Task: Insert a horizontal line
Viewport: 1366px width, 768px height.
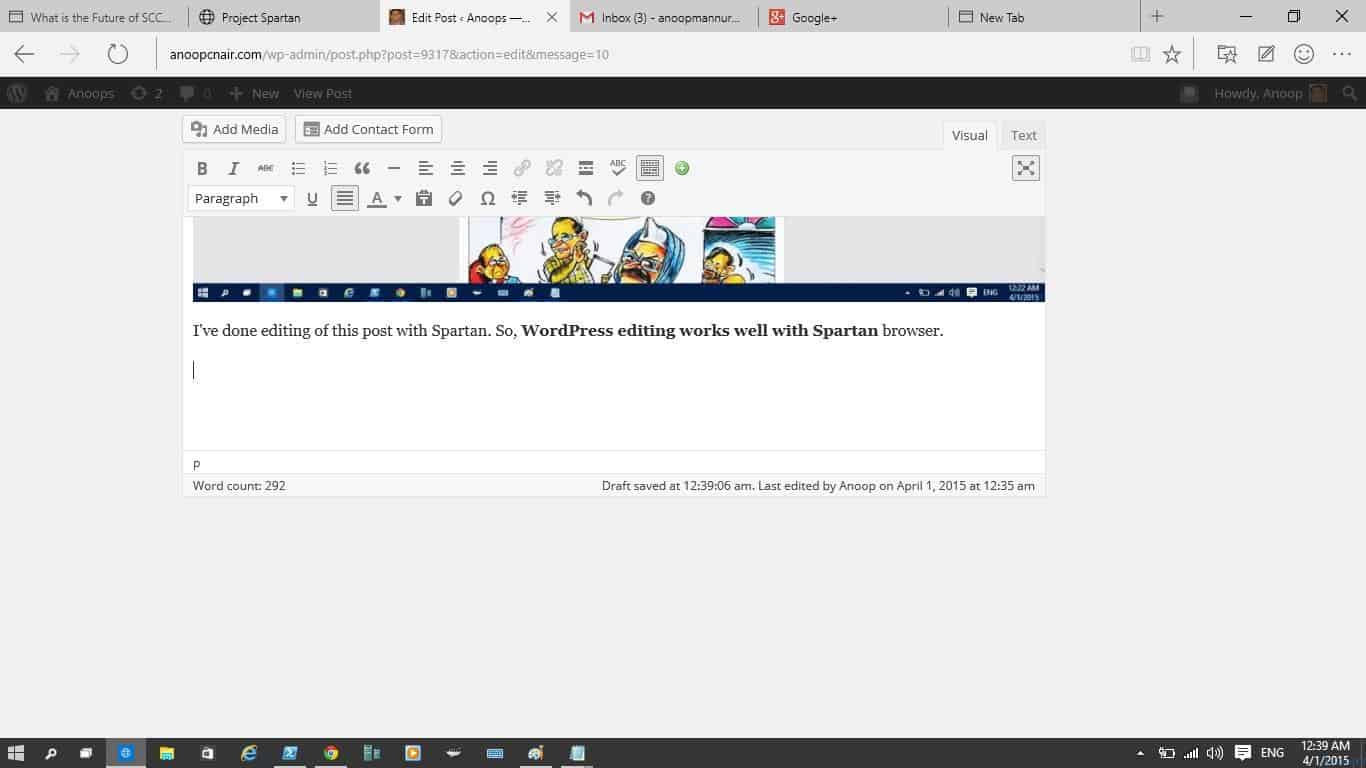Action: (x=394, y=168)
